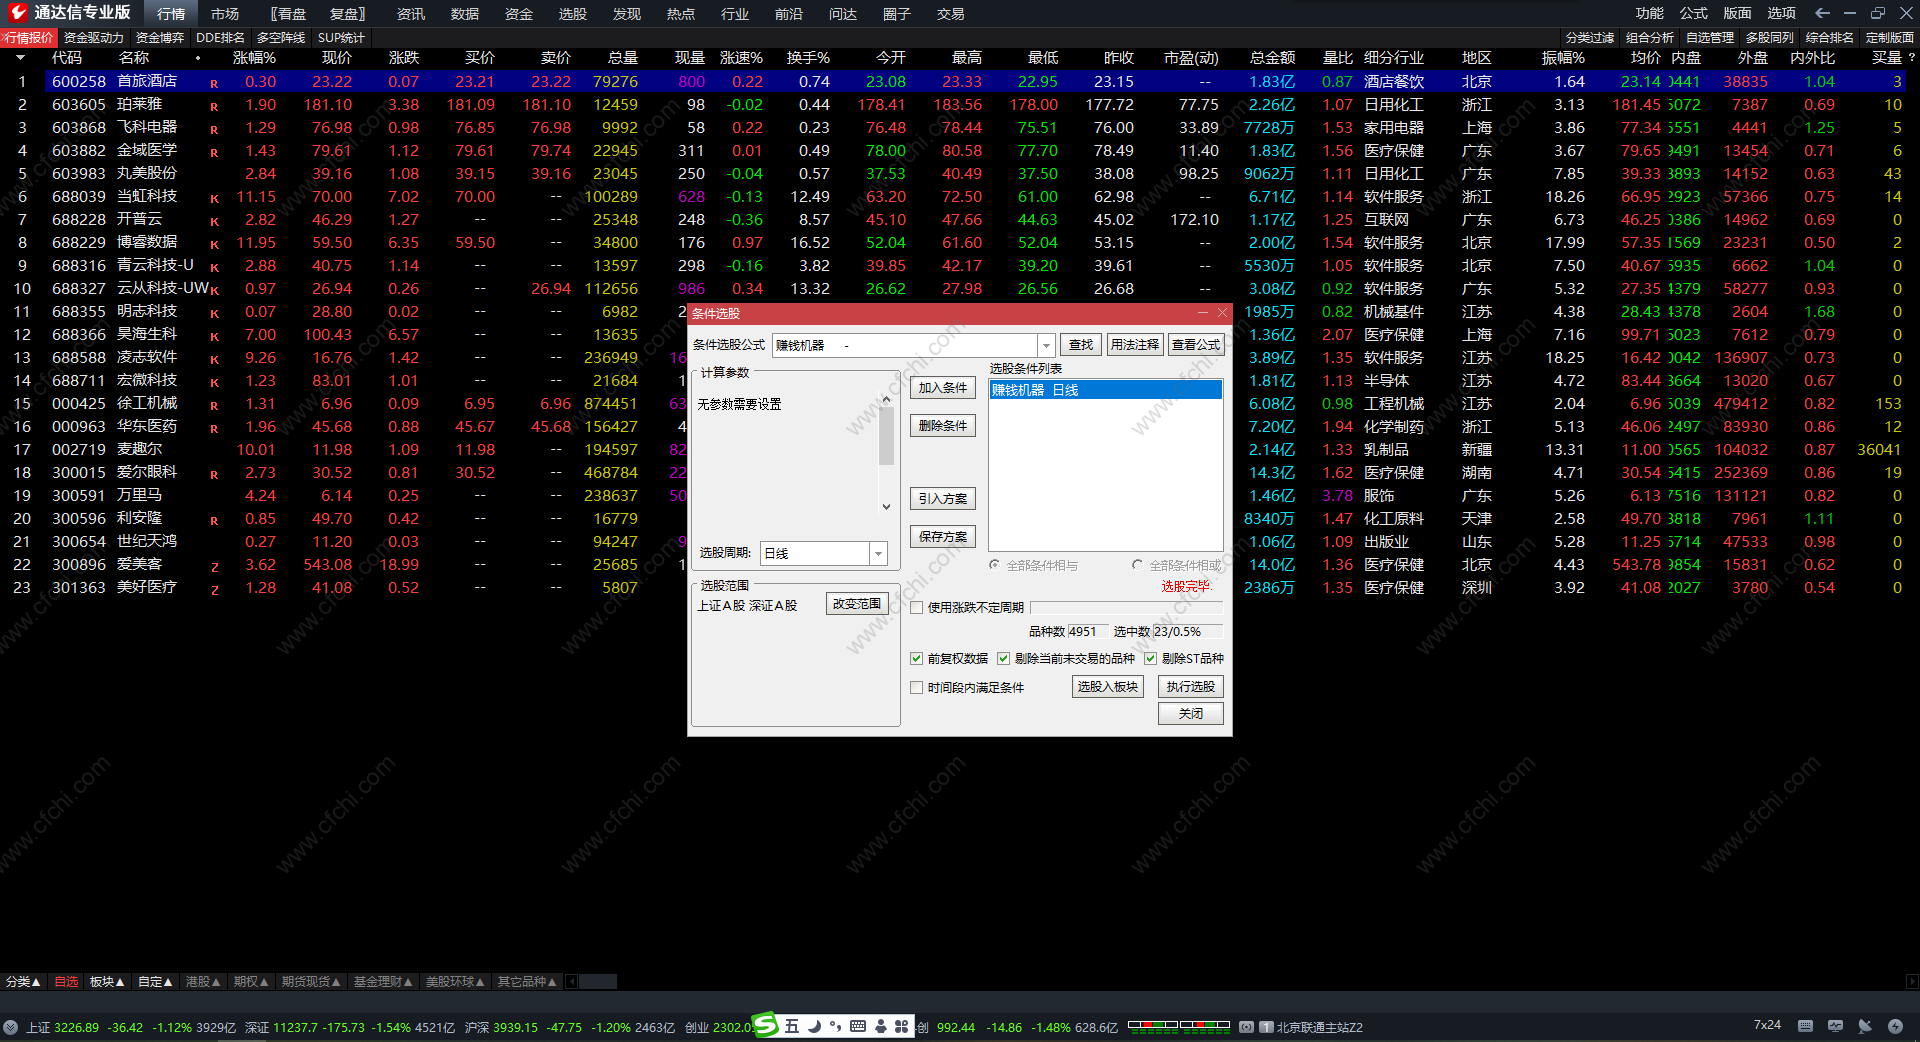This screenshot has width=1920, height=1042.
Task: Click the back arrow in title bar
Action: (x=1822, y=13)
